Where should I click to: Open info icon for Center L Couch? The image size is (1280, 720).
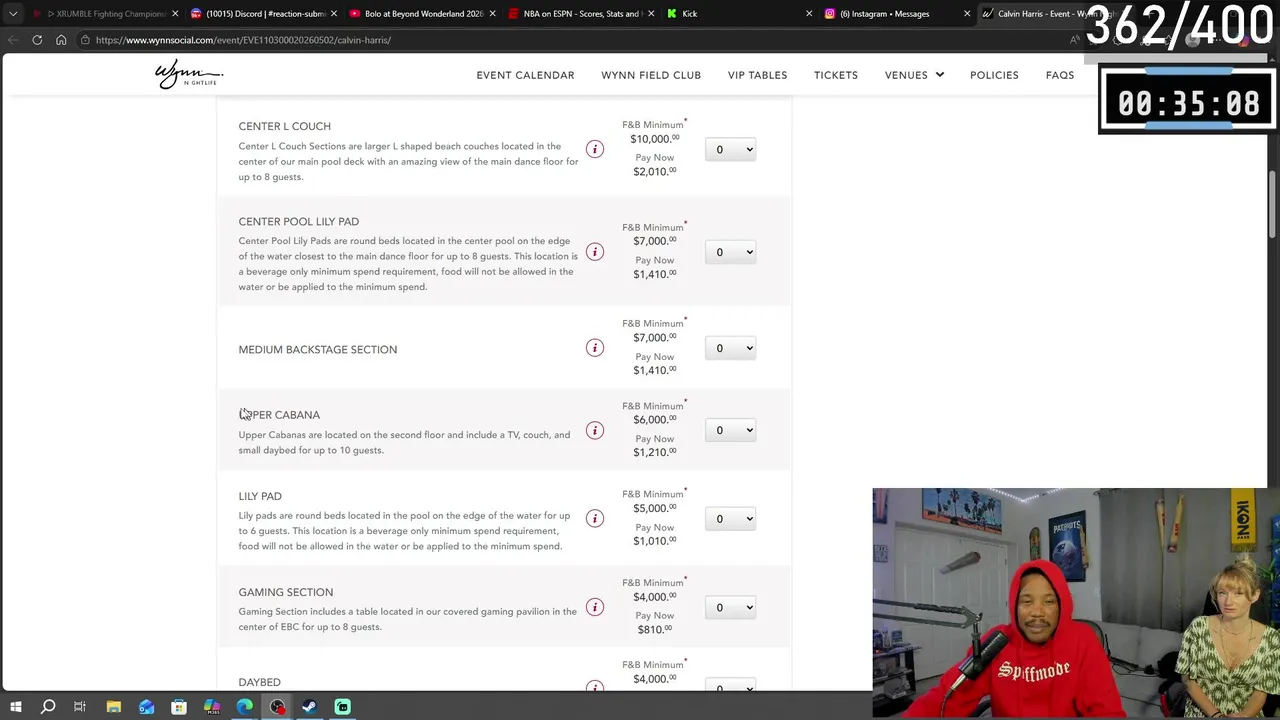595,149
